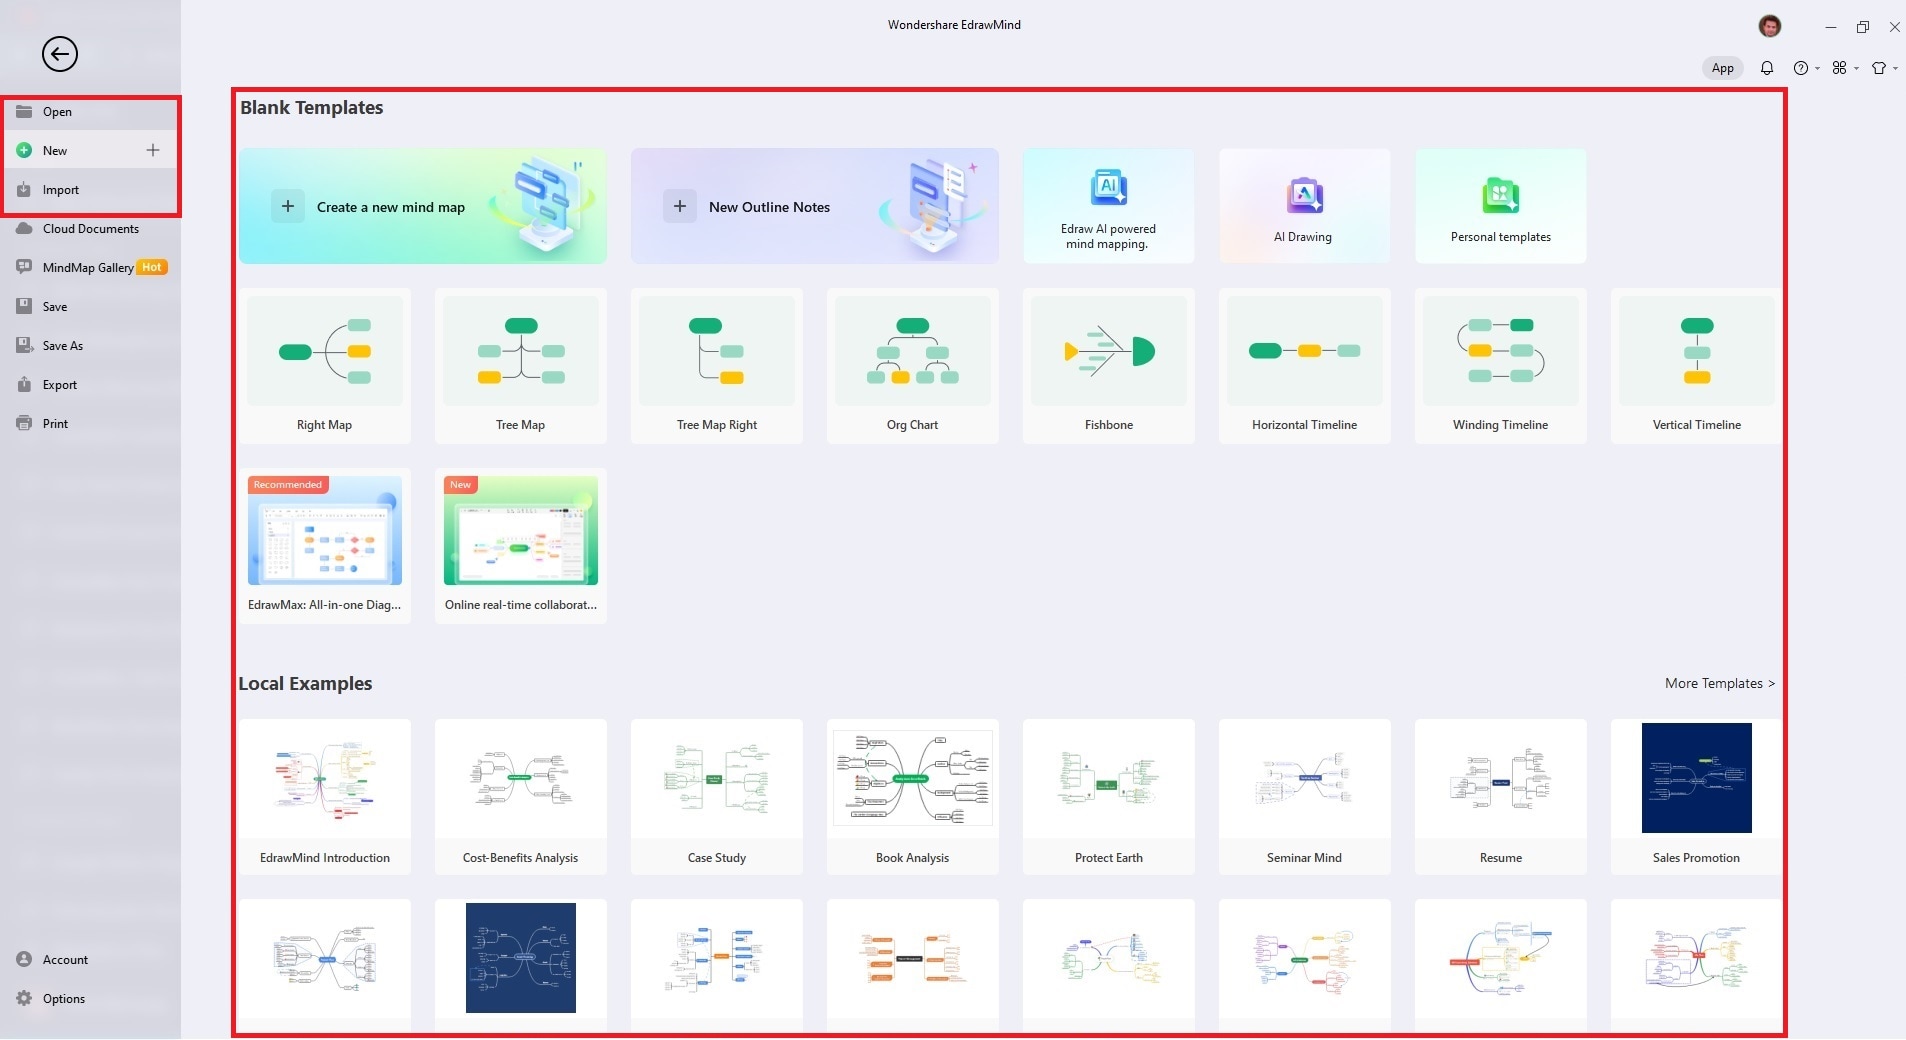Click the Save disk icon
The width and height of the screenshot is (1906, 1040).
24,306
